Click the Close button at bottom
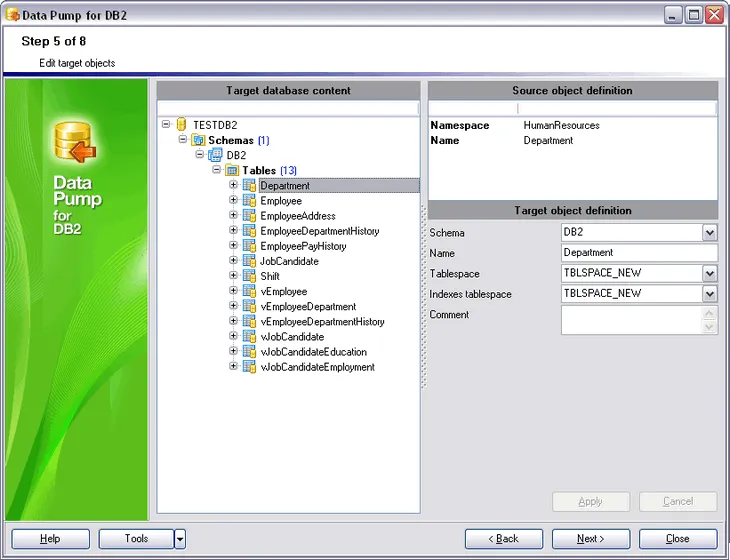Viewport: 730px width, 560px height. 678,539
